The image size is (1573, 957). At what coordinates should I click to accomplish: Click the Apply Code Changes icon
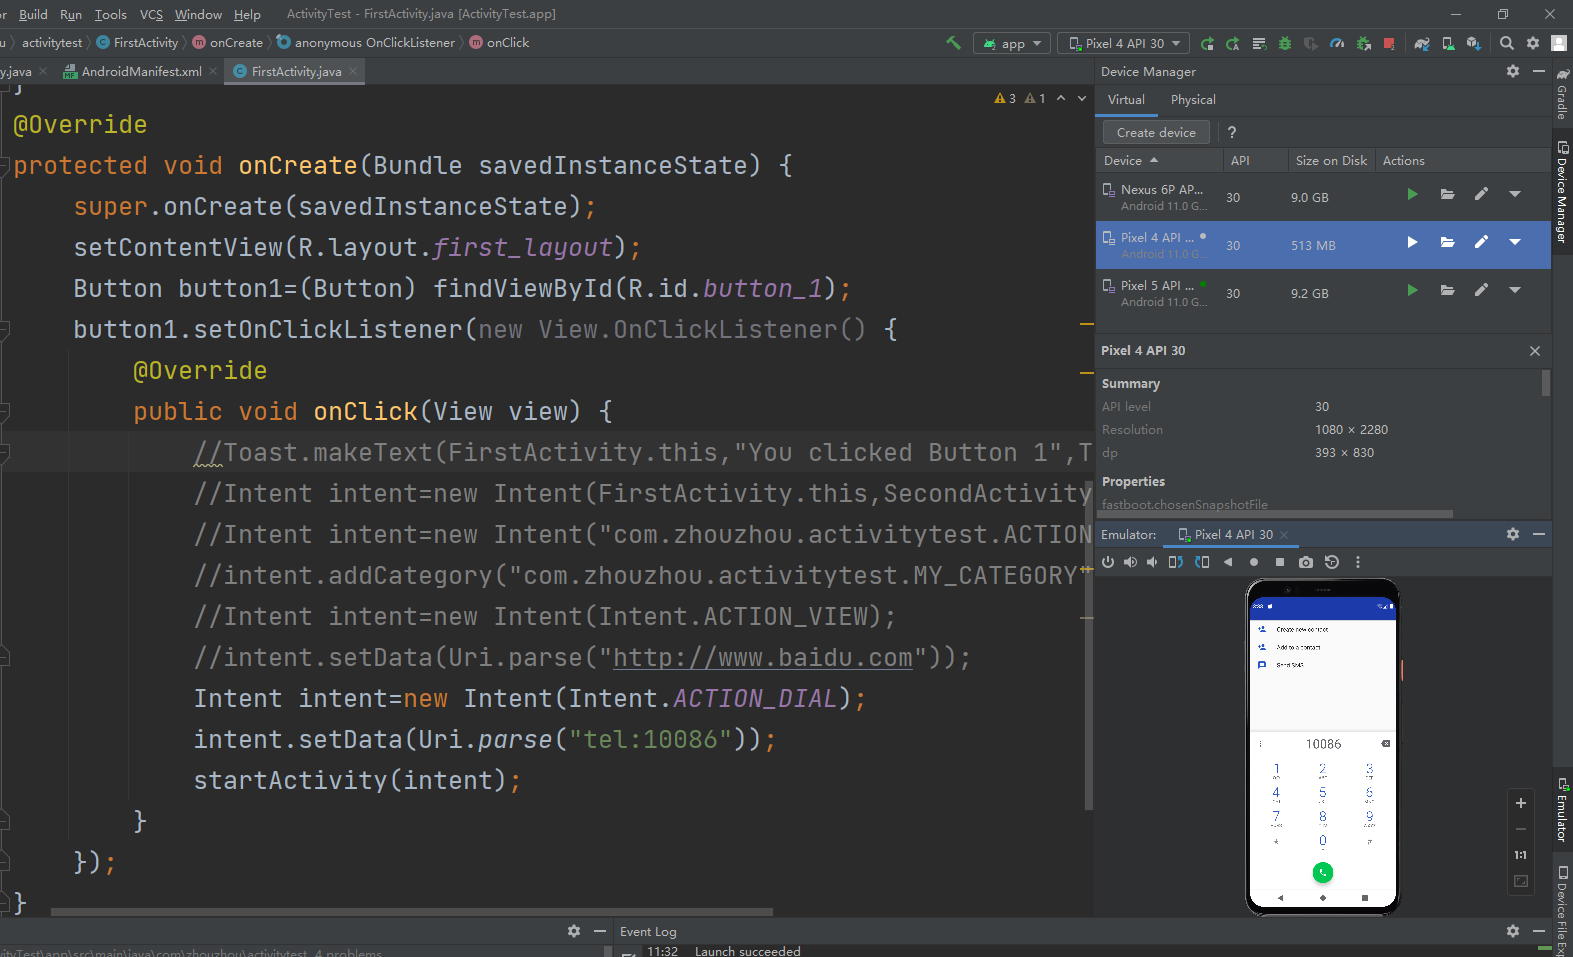click(x=1259, y=43)
